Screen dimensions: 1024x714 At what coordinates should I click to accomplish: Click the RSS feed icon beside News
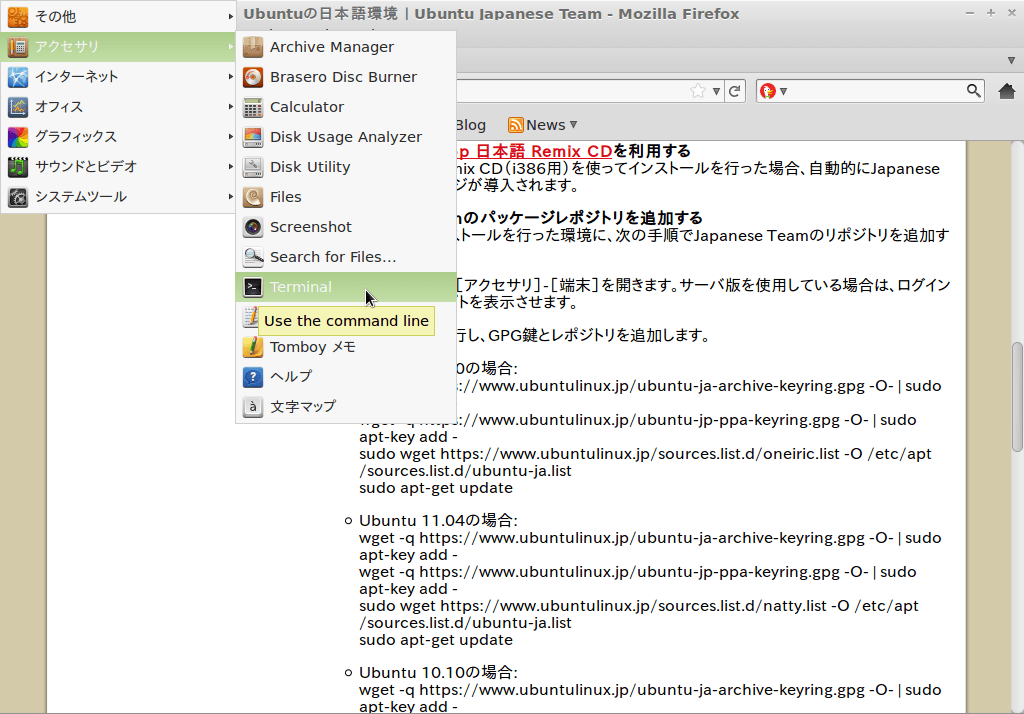click(x=515, y=125)
